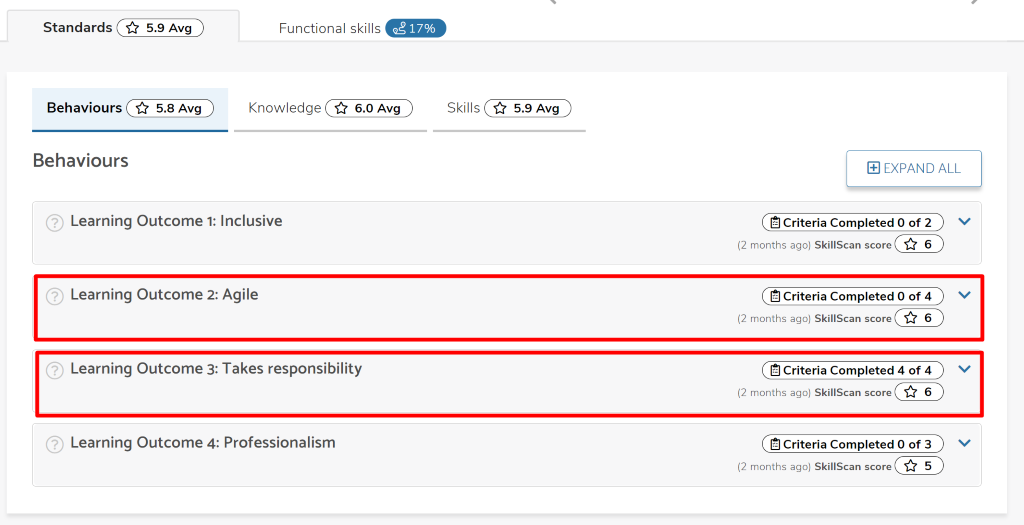
Task: Expand Takes responsibility outcome chevron
Action: pos(964,369)
